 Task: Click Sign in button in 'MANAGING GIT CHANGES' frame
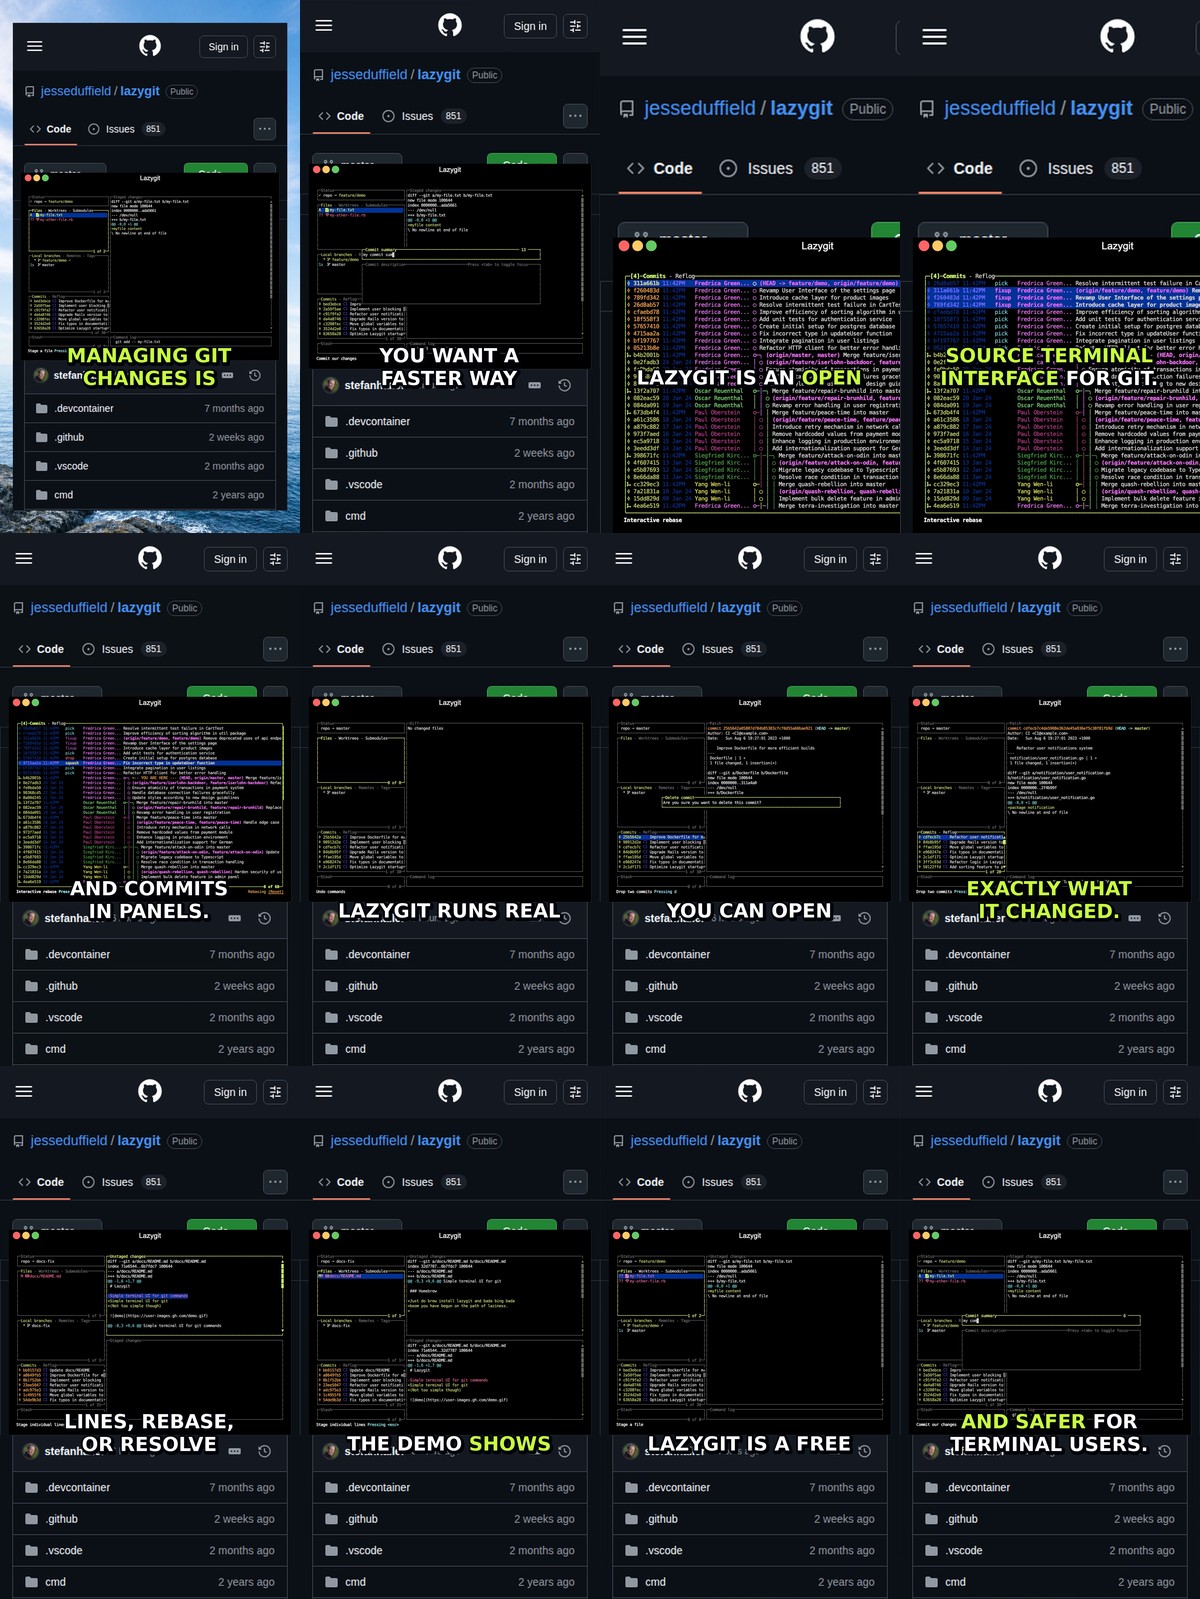223,47
